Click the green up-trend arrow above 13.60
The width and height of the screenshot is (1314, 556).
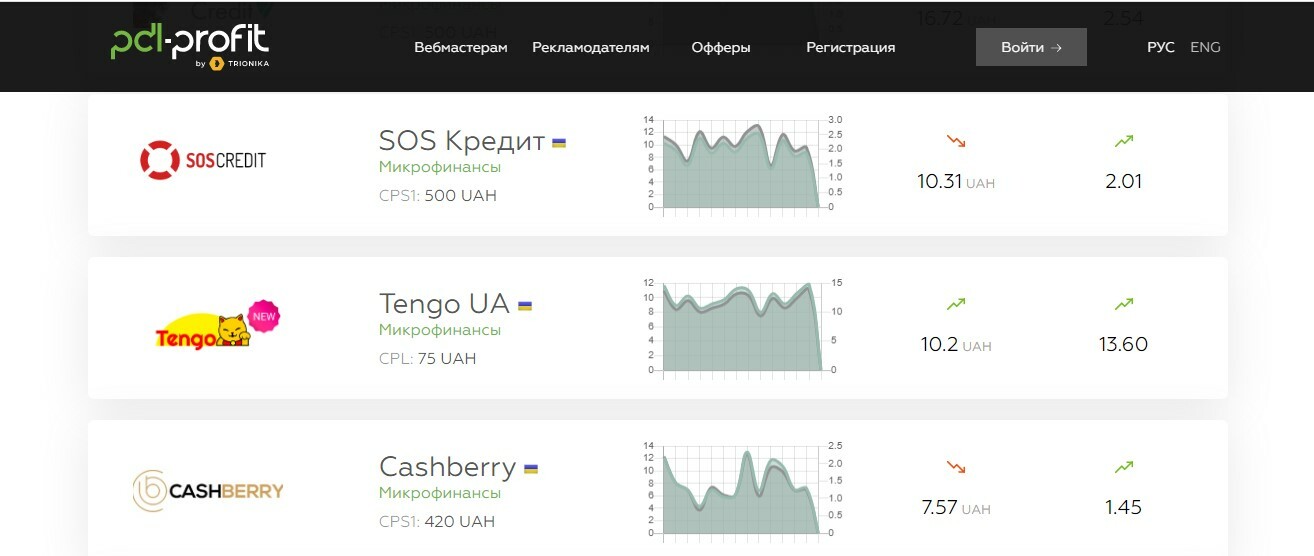[1124, 304]
